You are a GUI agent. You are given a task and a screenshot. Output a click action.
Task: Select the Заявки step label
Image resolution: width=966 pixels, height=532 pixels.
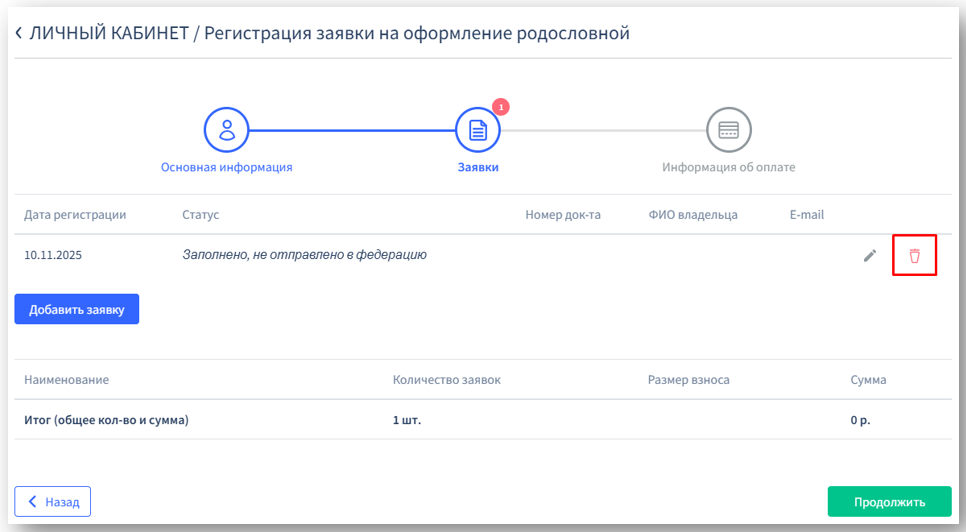click(x=477, y=167)
